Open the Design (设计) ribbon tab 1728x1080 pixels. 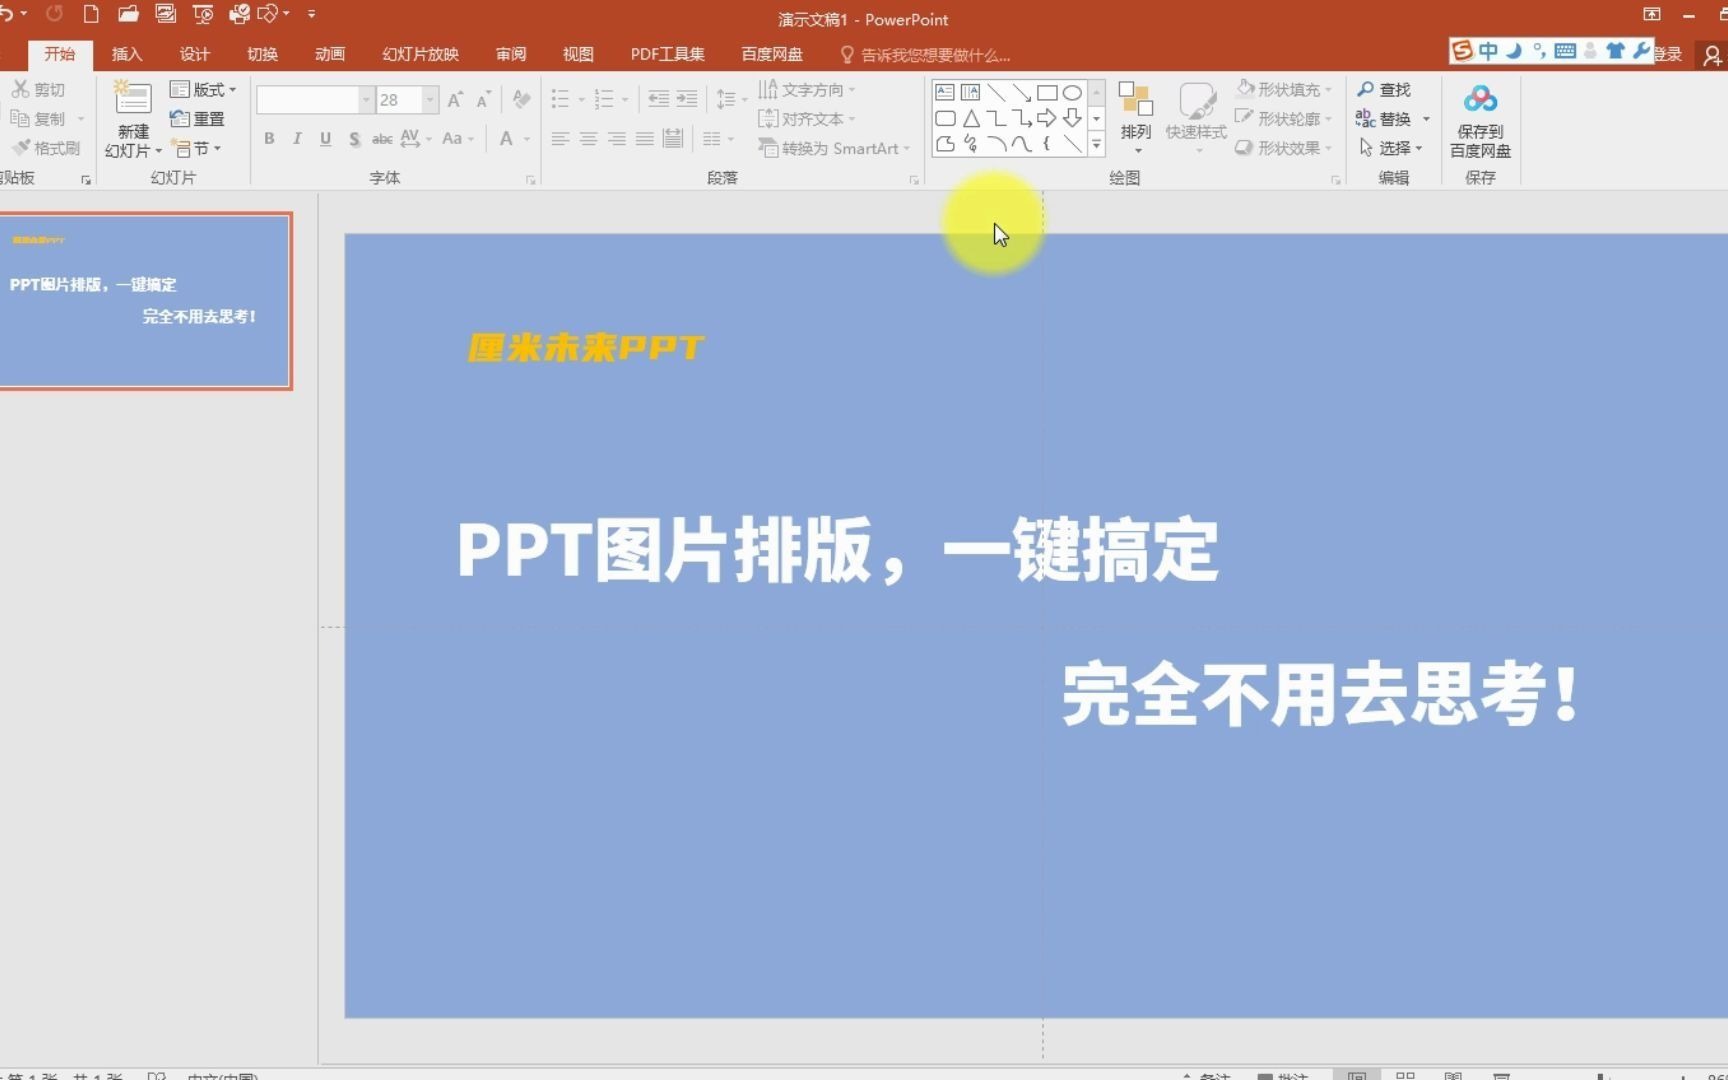pos(195,54)
